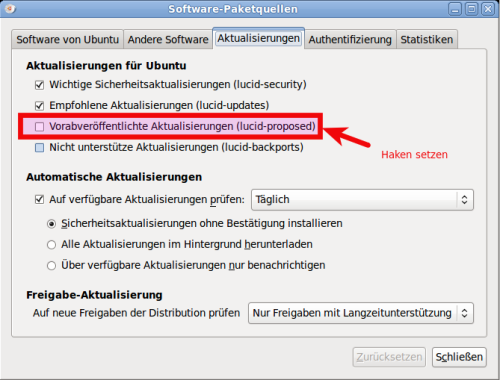Close the window with the X icon
500x380 pixels.
[488, 9]
